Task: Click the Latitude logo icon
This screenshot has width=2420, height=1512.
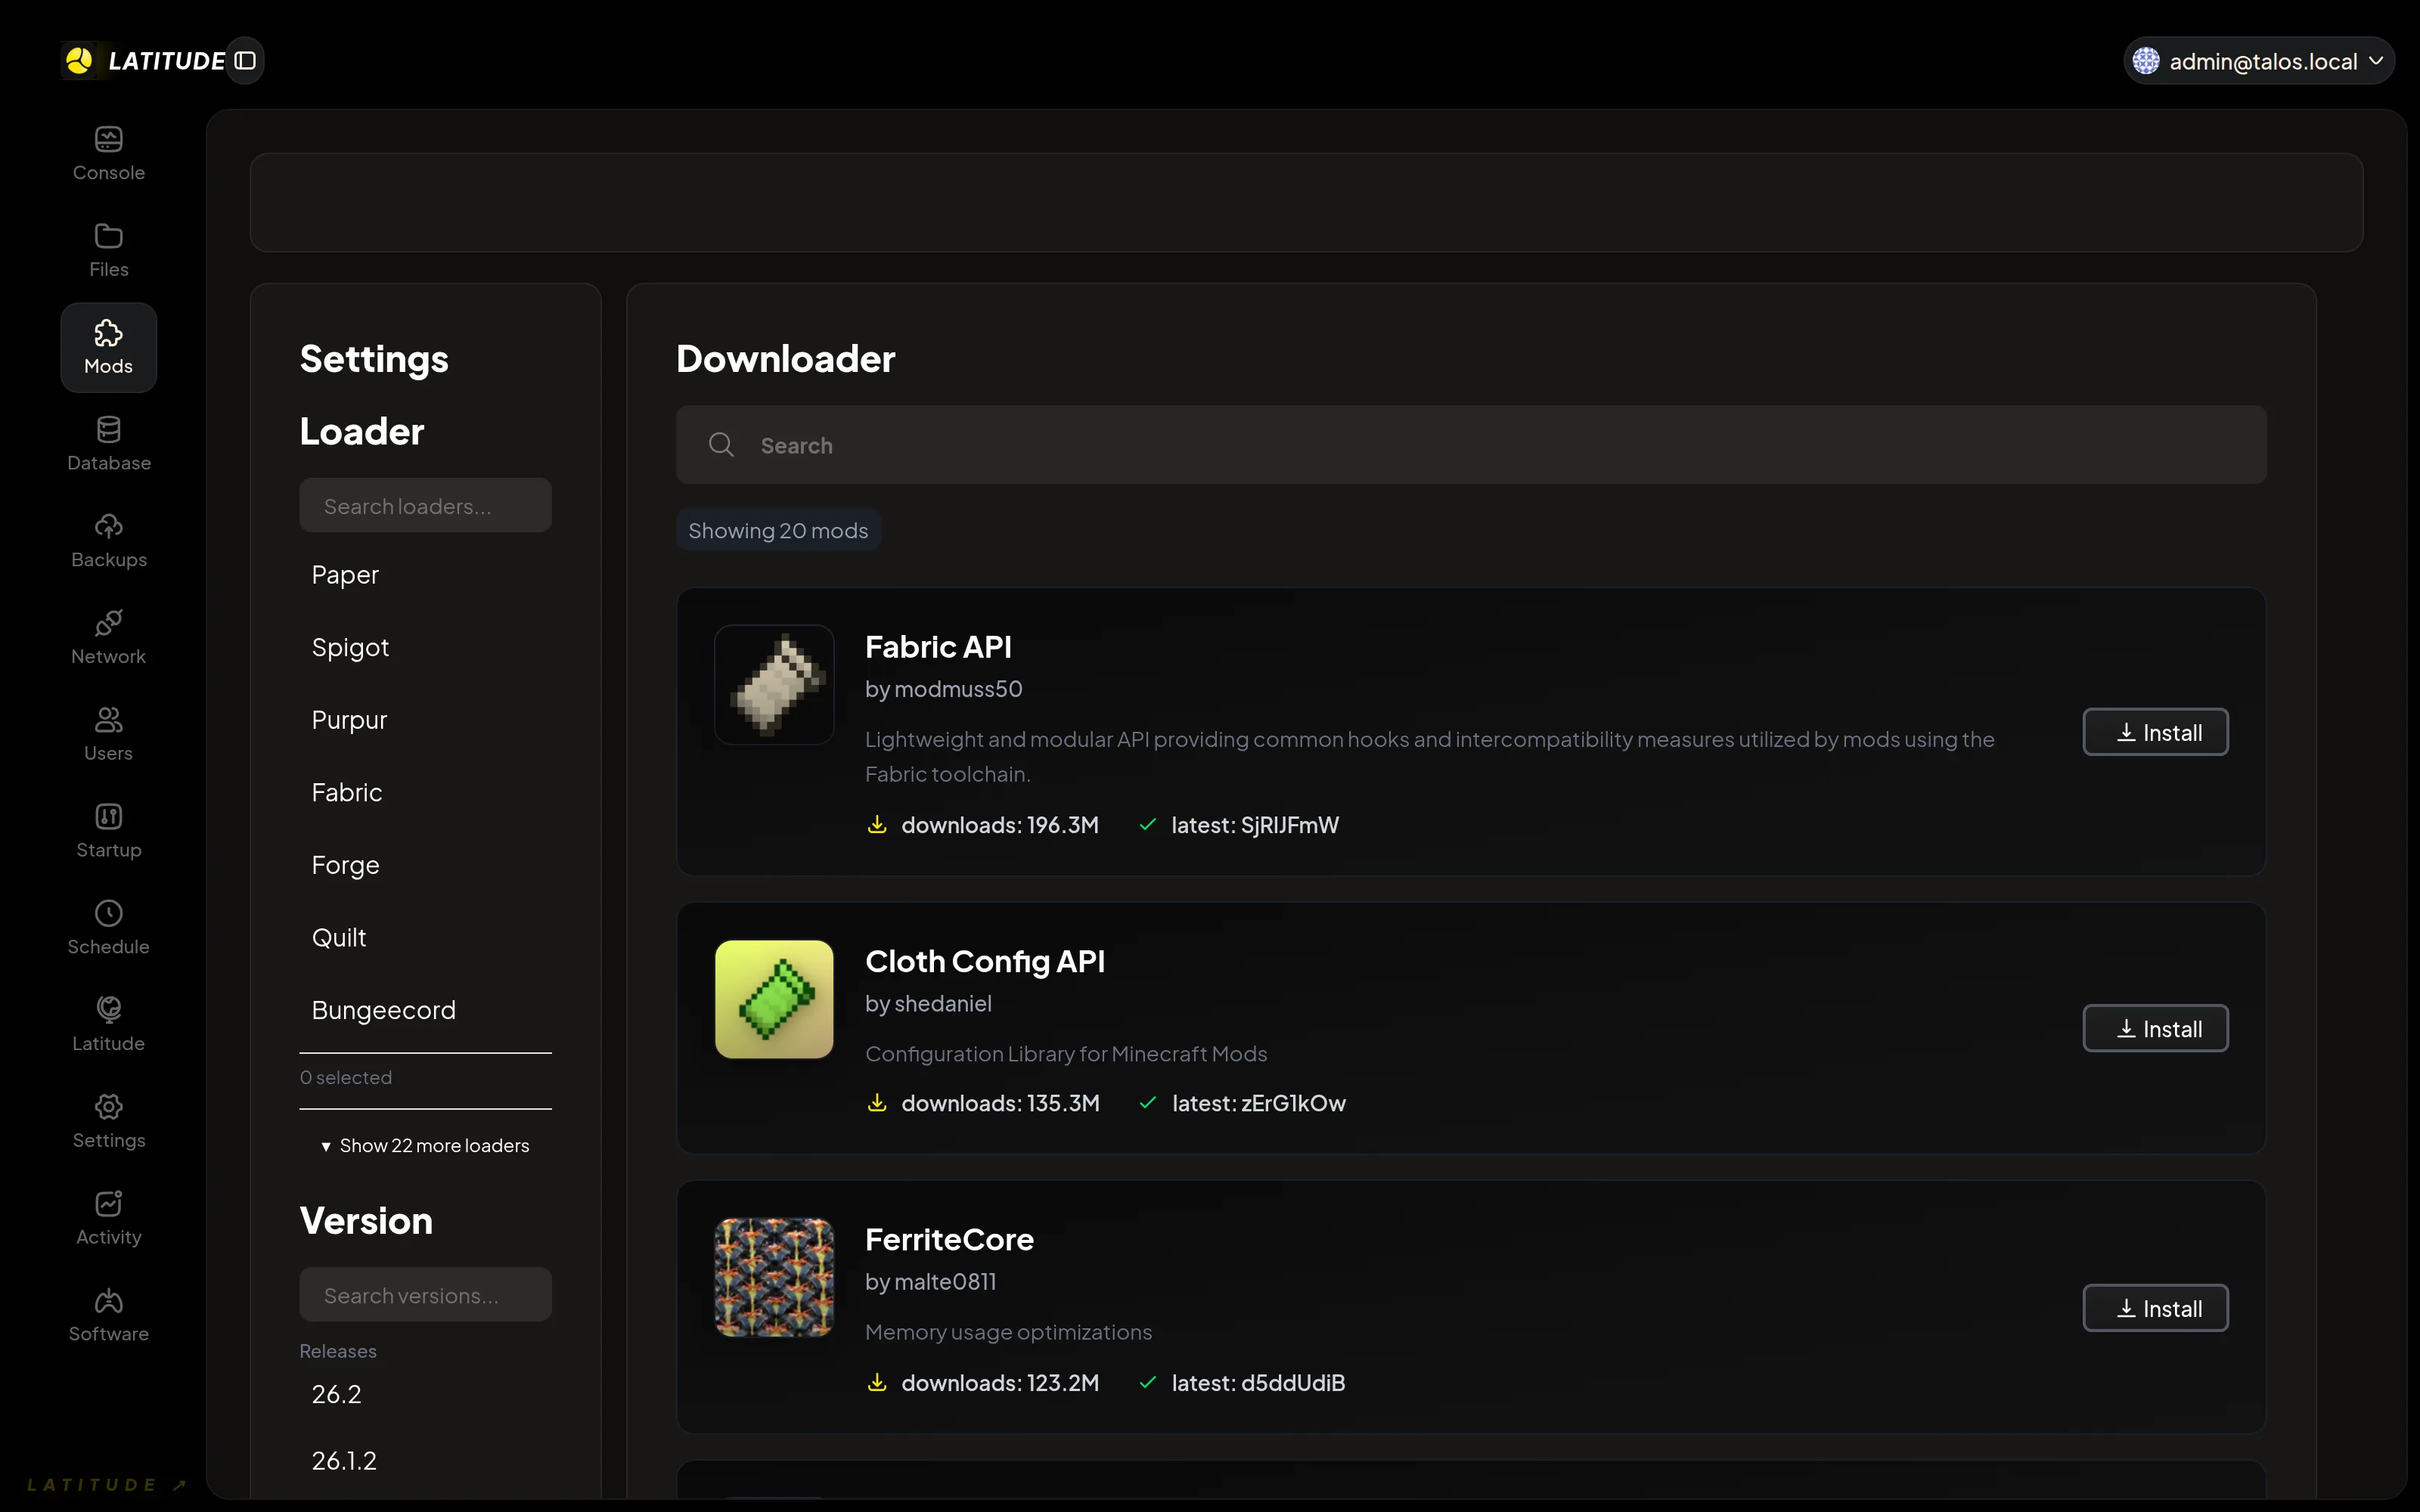Action: 79,61
